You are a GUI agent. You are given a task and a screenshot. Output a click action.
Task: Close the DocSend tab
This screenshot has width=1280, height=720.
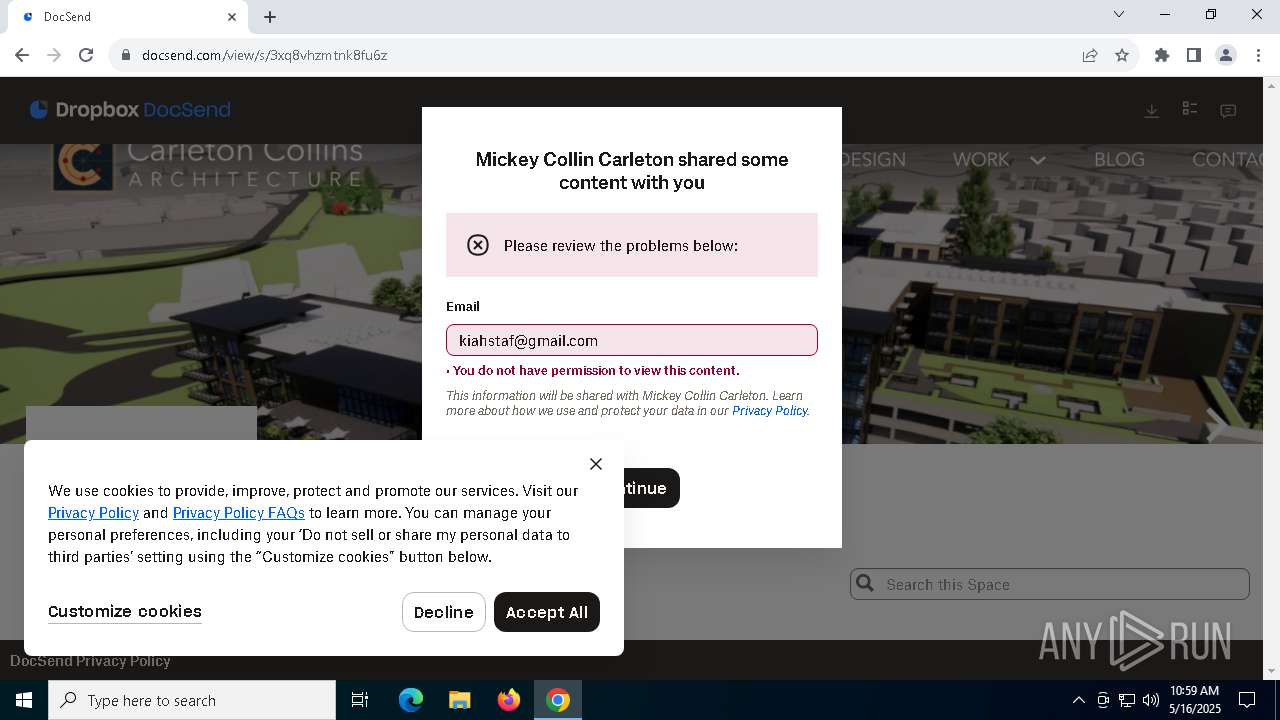click(x=232, y=17)
